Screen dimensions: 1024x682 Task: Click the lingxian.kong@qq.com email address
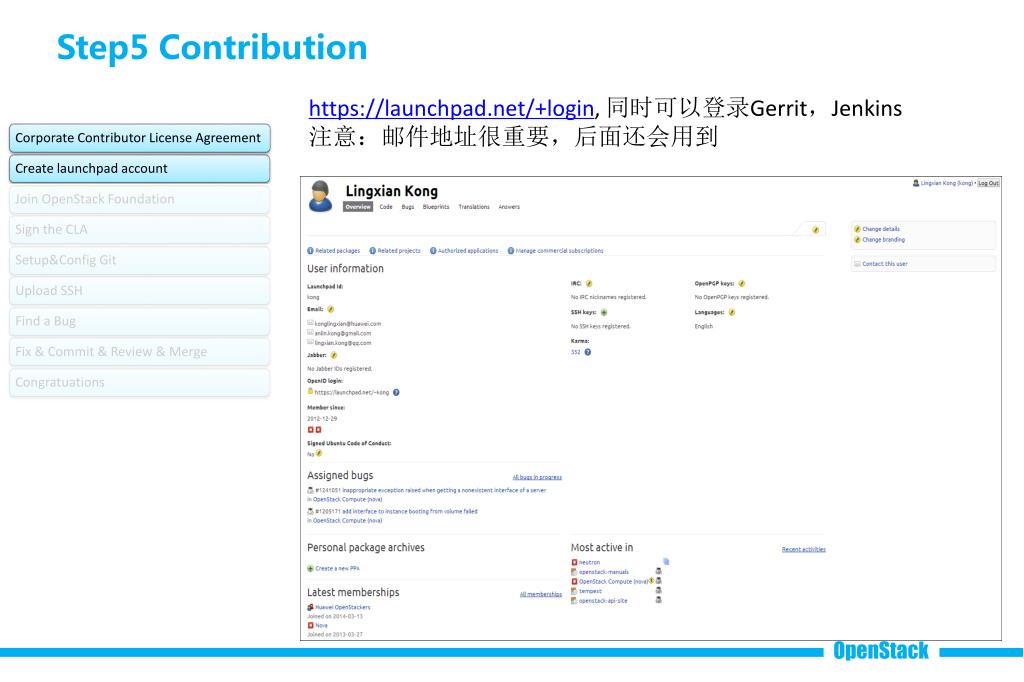pyautogui.click(x=343, y=343)
